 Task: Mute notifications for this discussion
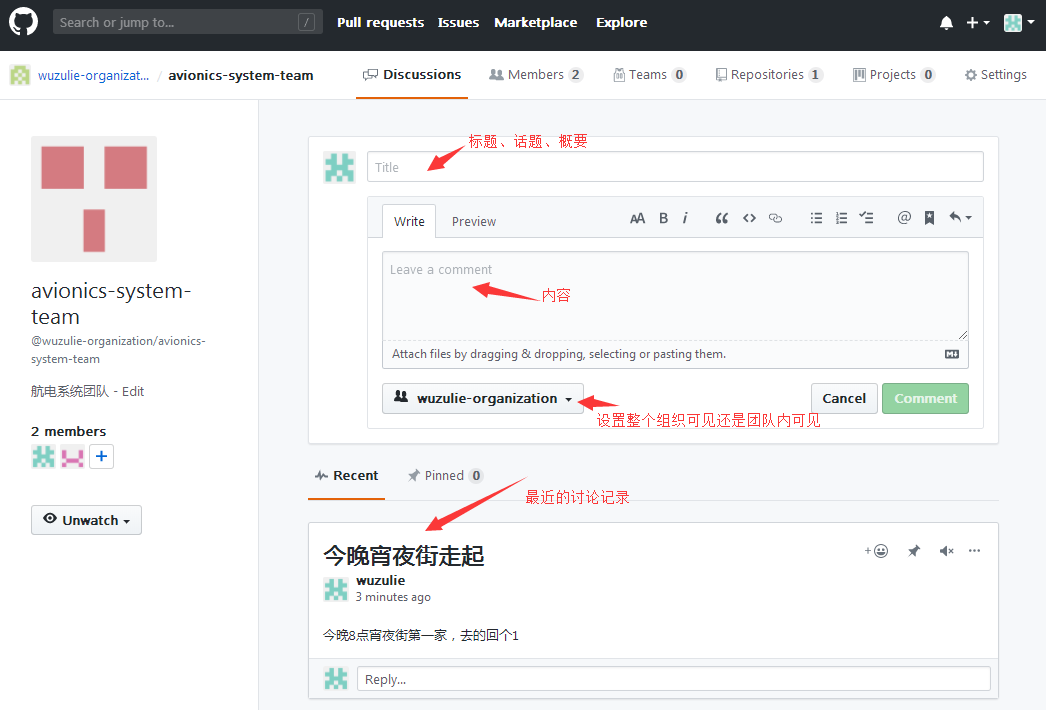click(x=947, y=551)
